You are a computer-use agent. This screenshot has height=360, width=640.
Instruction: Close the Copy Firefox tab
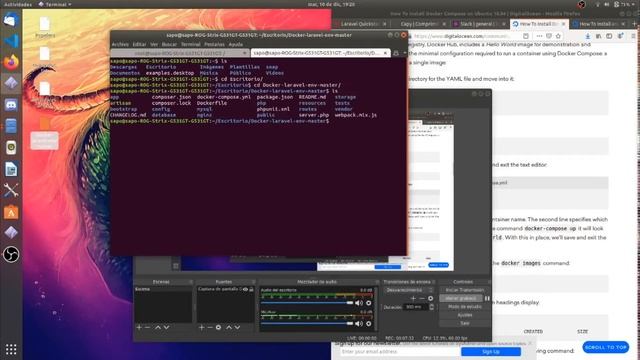(x=444, y=24)
